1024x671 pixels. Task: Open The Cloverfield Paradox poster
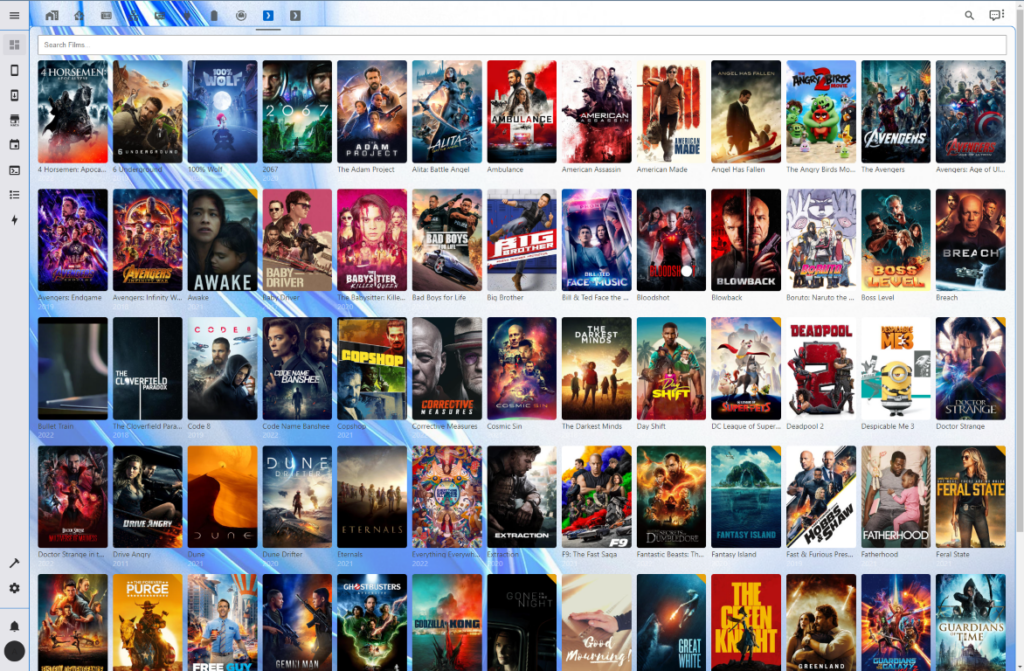point(148,368)
